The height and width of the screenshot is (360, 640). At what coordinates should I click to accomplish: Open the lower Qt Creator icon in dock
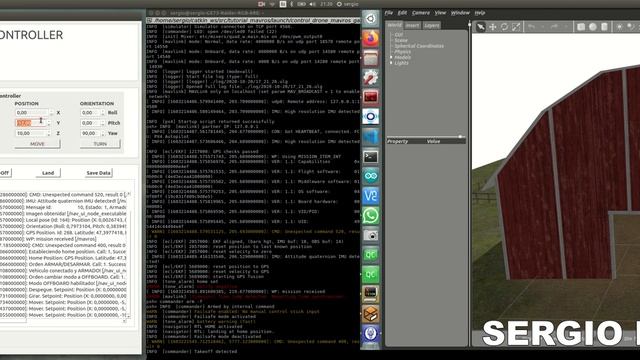pos(371,274)
